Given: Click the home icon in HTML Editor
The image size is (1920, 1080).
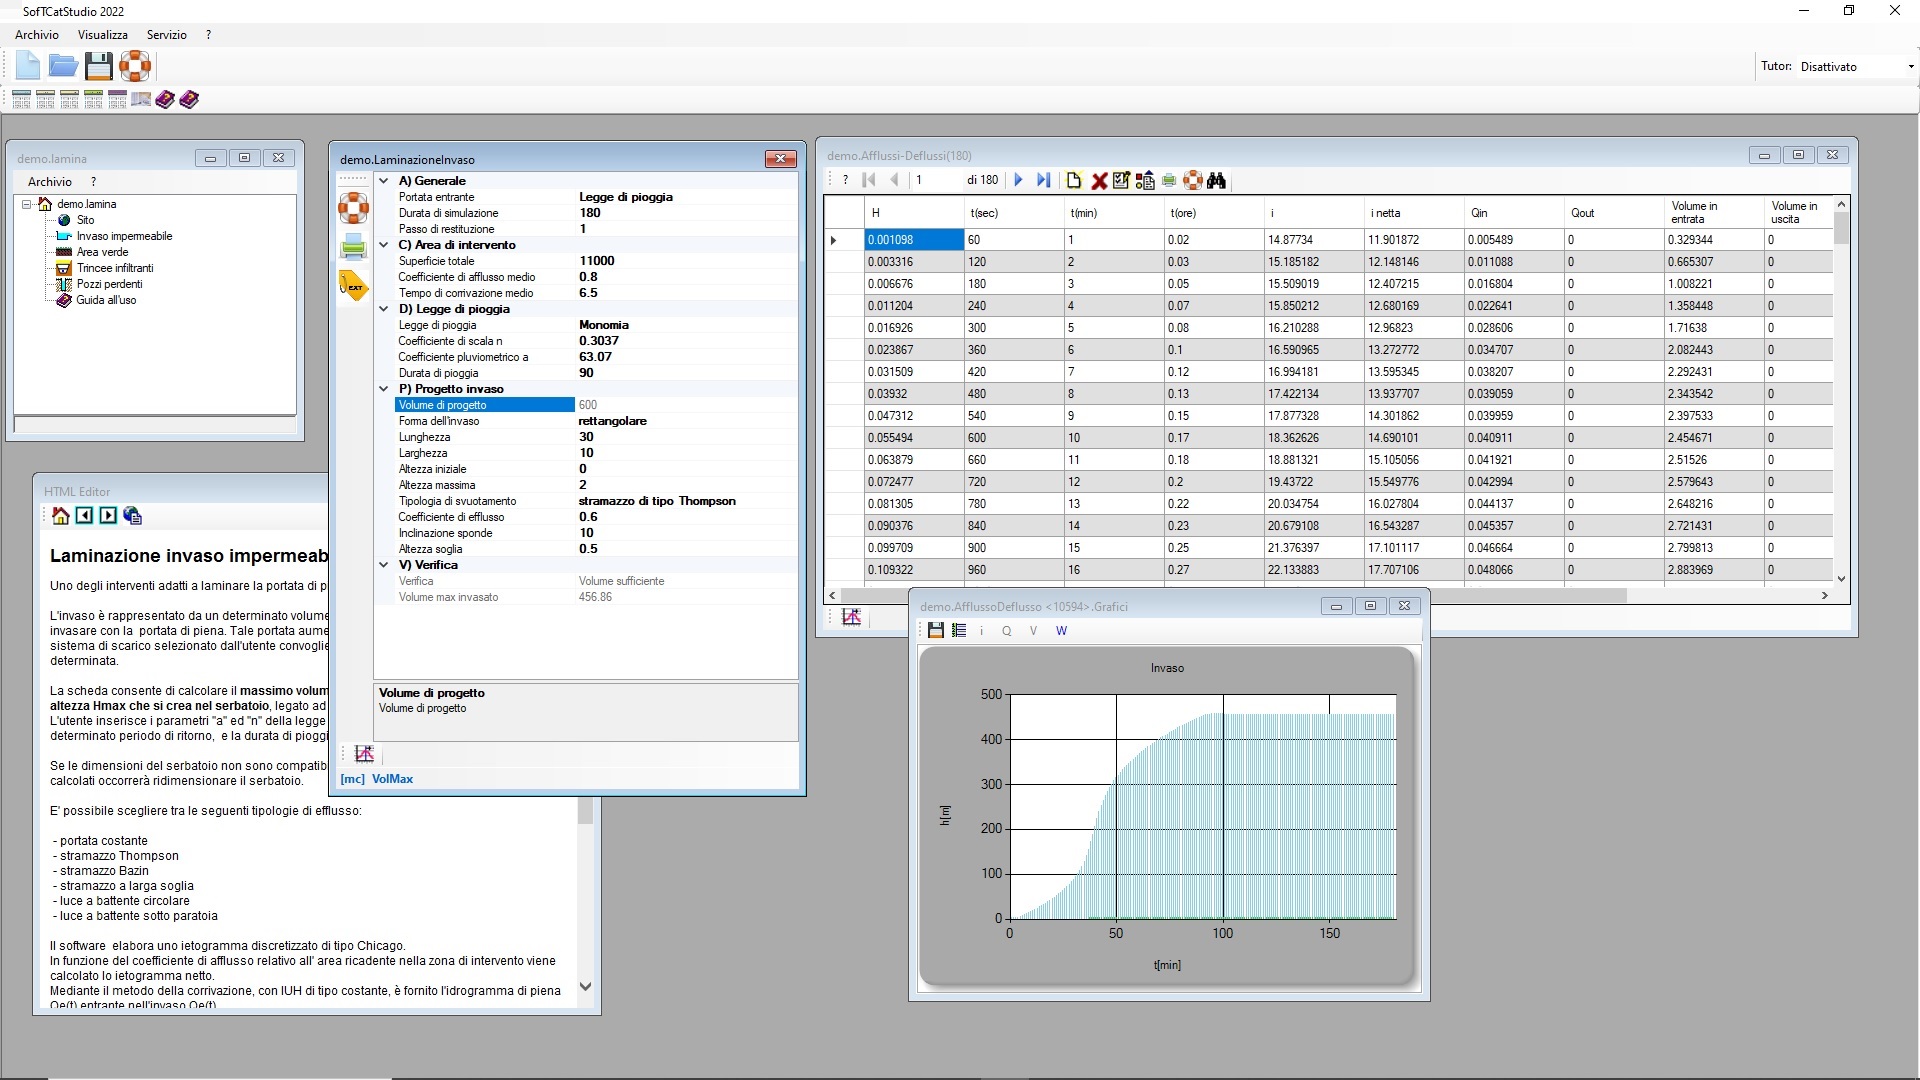Looking at the screenshot, I should pyautogui.click(x=61, y=516).
